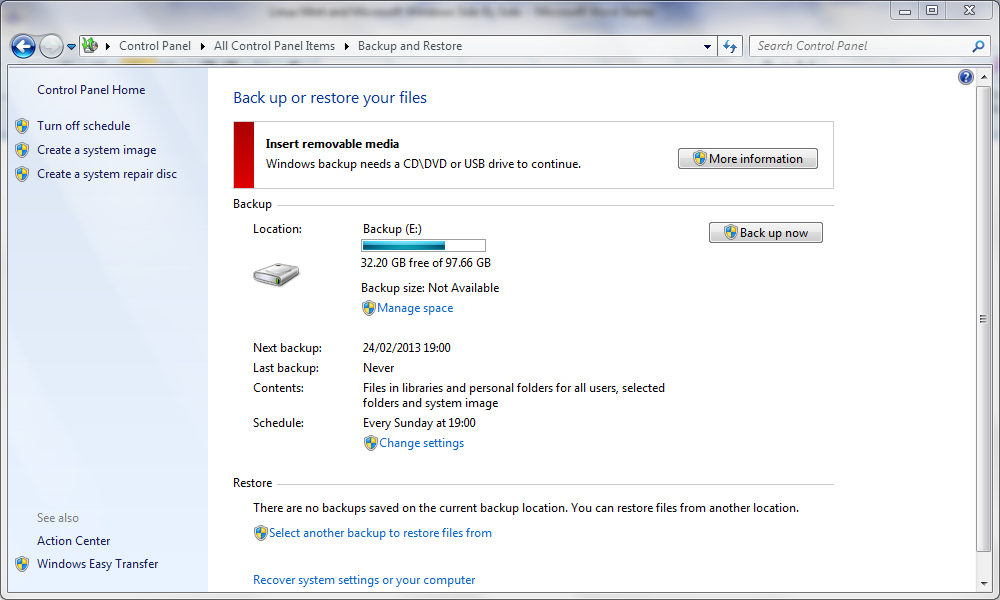The width and height of the screenshot is (1000, 600).
Task: Click the Back up now button
Action: pyautogui.click(x=765, y=233)
